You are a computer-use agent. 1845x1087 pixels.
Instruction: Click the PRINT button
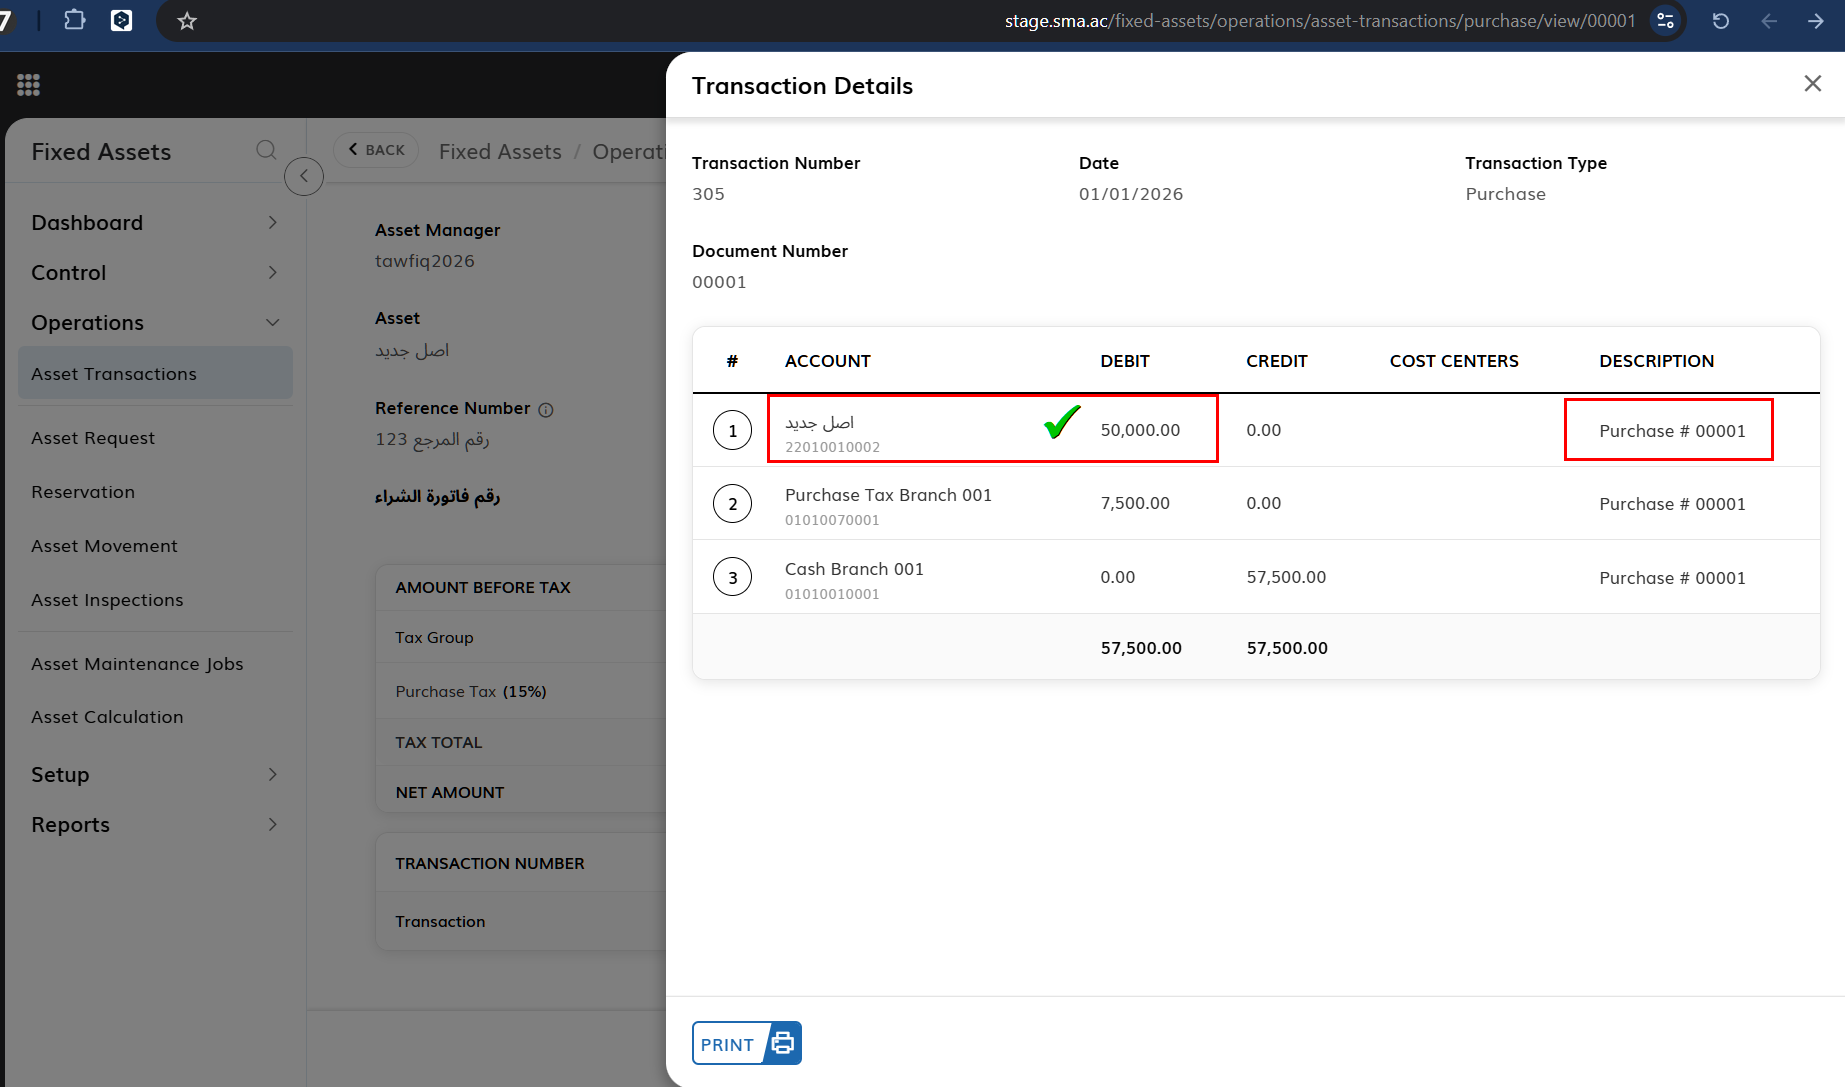[746, 1043]
